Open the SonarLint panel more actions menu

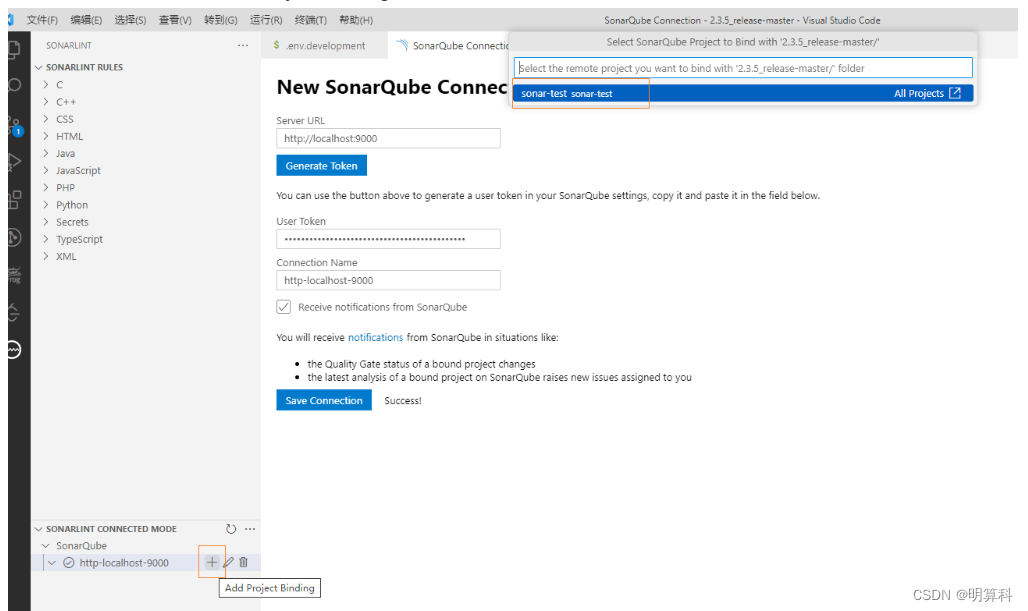(243, 45)
